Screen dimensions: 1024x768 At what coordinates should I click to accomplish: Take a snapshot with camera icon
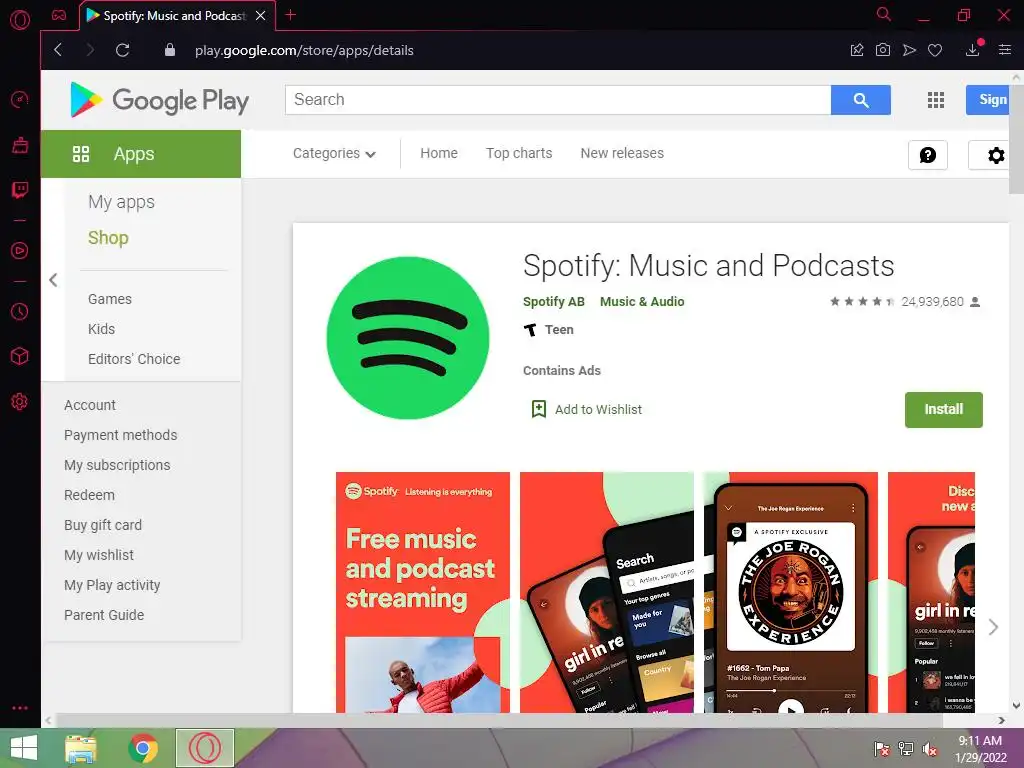[x=883, y=50]
